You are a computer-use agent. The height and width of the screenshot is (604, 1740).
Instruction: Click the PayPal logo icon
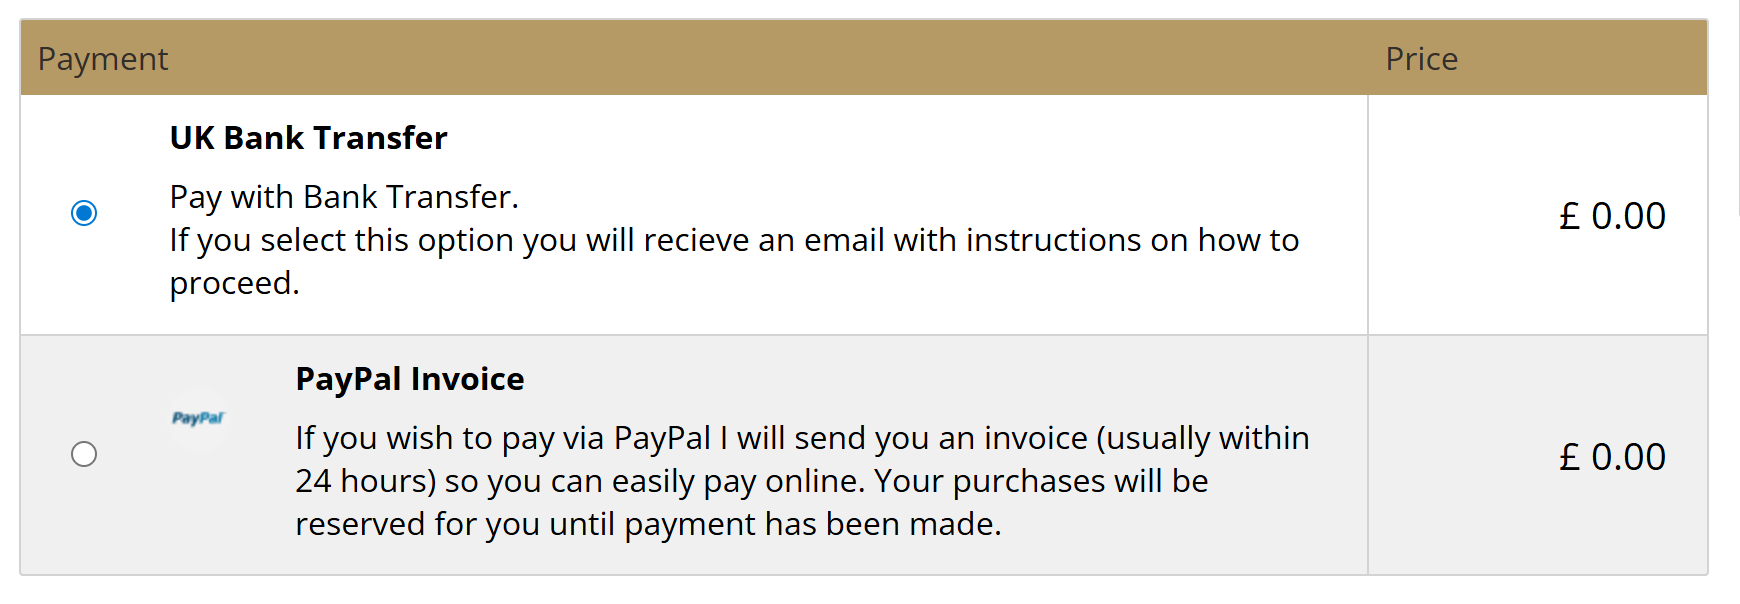coord(198,418)
